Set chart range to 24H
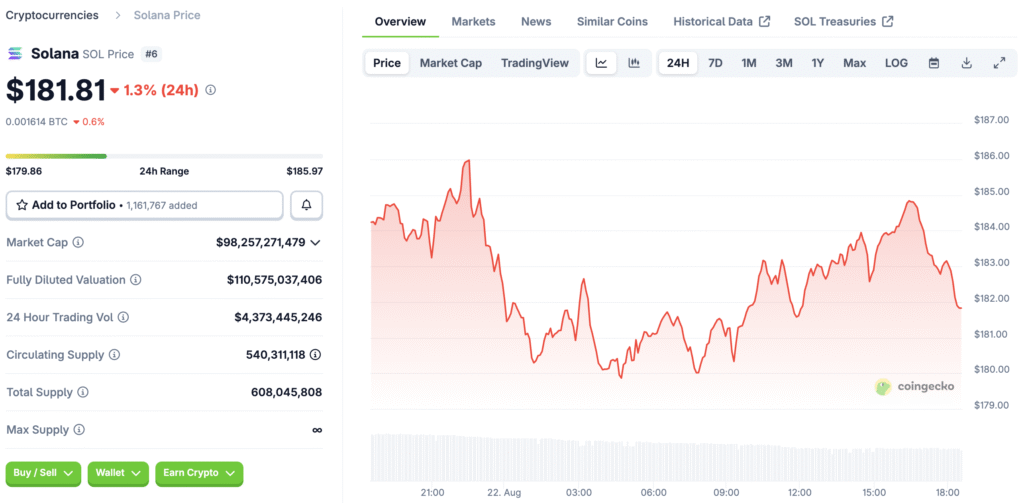 678,63
